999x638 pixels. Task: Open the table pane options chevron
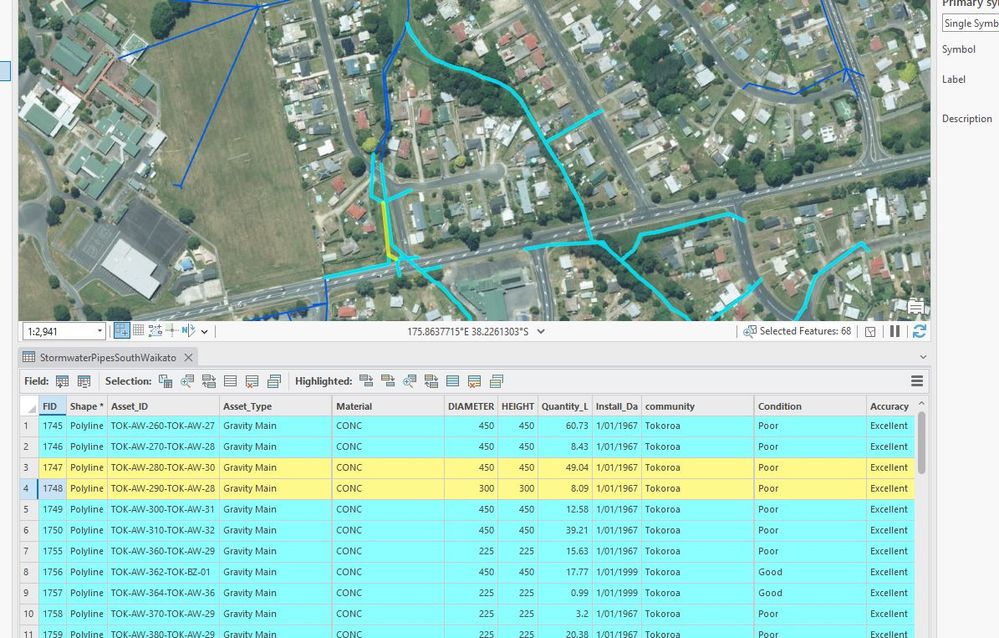(x=923, y=357)
